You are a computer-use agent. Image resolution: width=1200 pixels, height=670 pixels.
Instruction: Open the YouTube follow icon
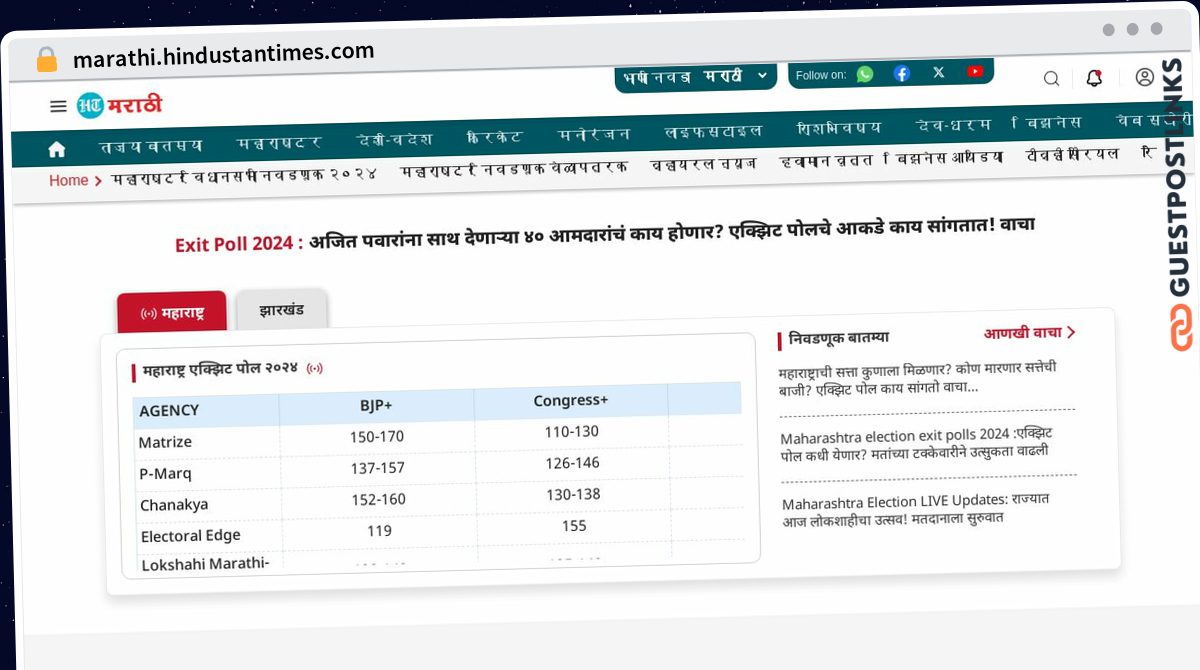click(975, 71)
